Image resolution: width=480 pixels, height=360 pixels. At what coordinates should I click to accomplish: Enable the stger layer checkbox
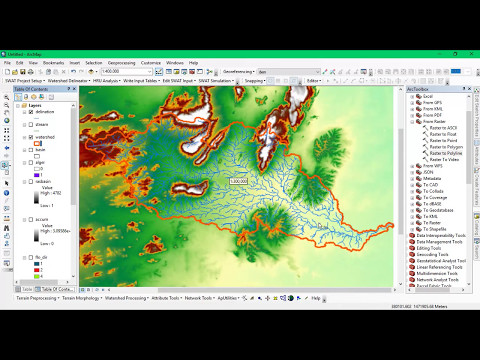click(31, 163)
